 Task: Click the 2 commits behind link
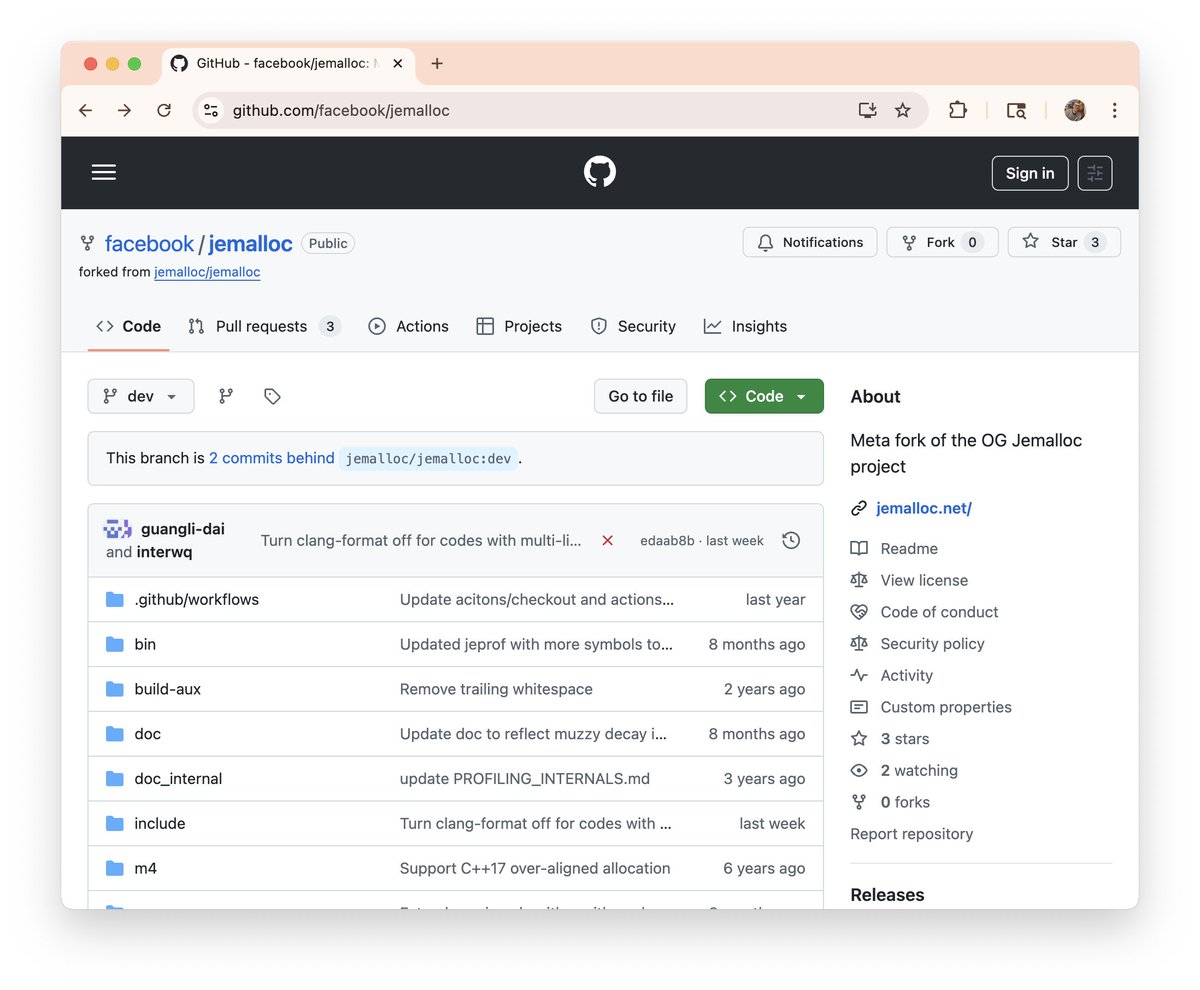[272, 458]
